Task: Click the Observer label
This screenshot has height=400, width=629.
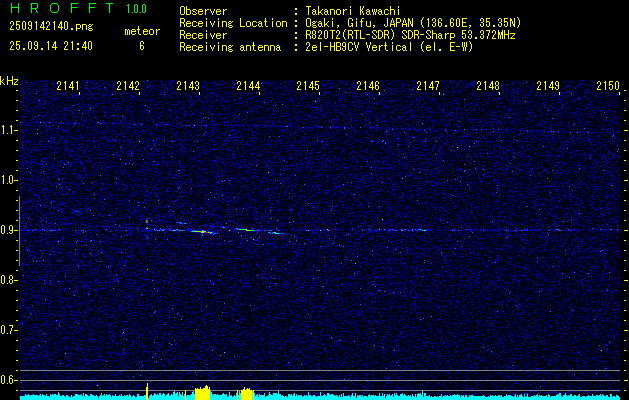Action: [203, 11]
